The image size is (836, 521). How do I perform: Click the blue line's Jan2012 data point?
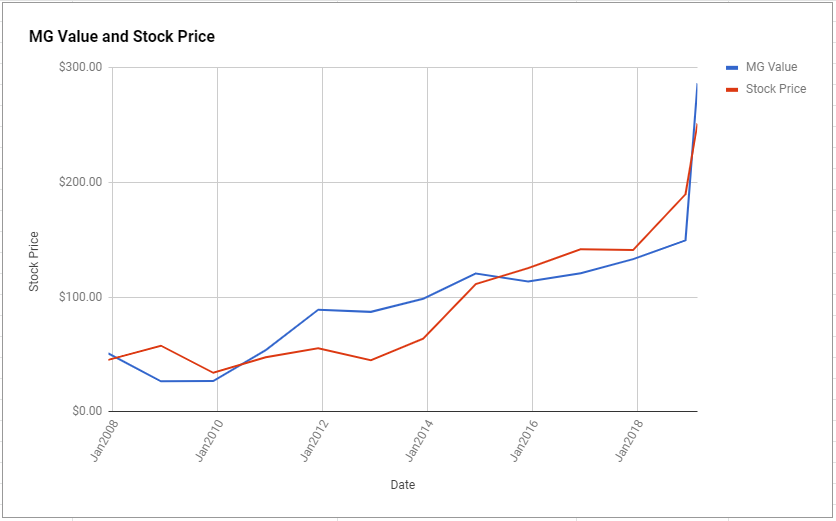pos(318,309)
